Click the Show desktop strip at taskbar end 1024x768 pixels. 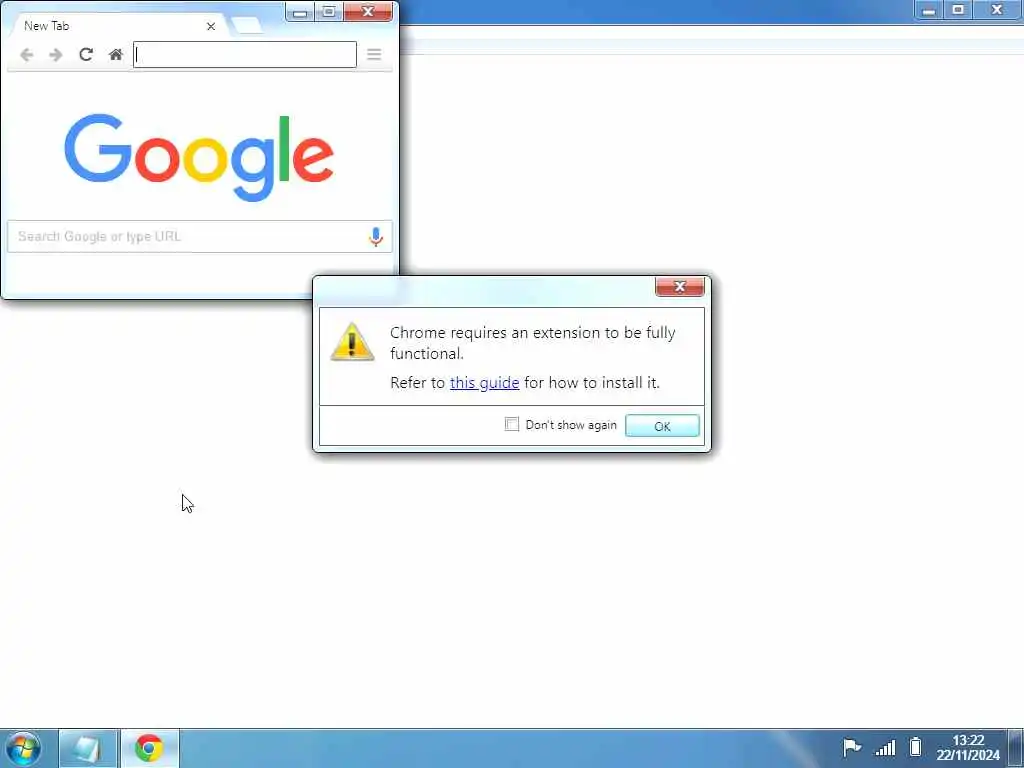[1016, 748]
